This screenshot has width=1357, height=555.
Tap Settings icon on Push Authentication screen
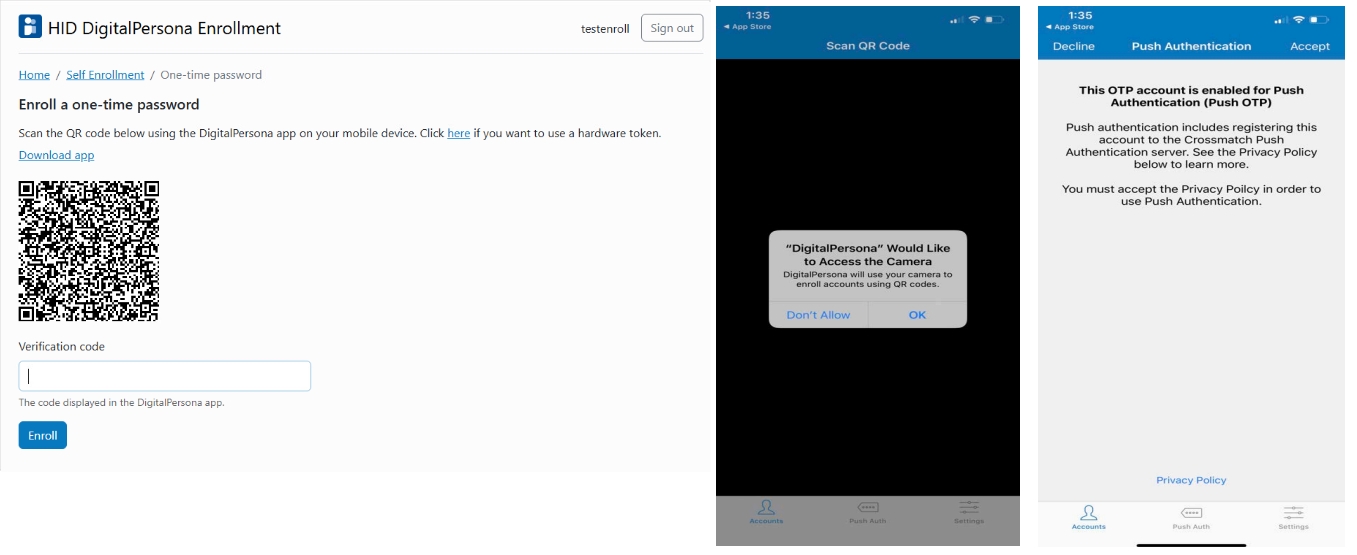pos(1293,516)
